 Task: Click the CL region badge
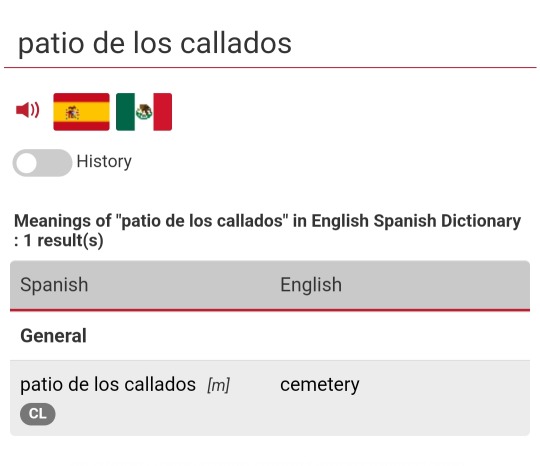pyautogui.click(x=38, y=414)
